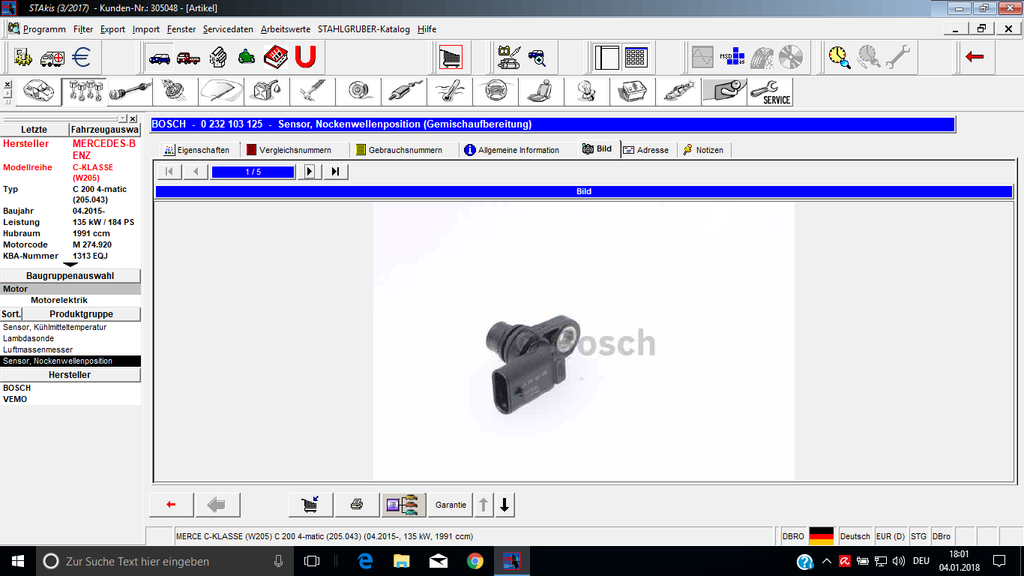This screenshot has height=576, width=1024.
Task: Expand vehicle details with down triangle
Action: 70,264
